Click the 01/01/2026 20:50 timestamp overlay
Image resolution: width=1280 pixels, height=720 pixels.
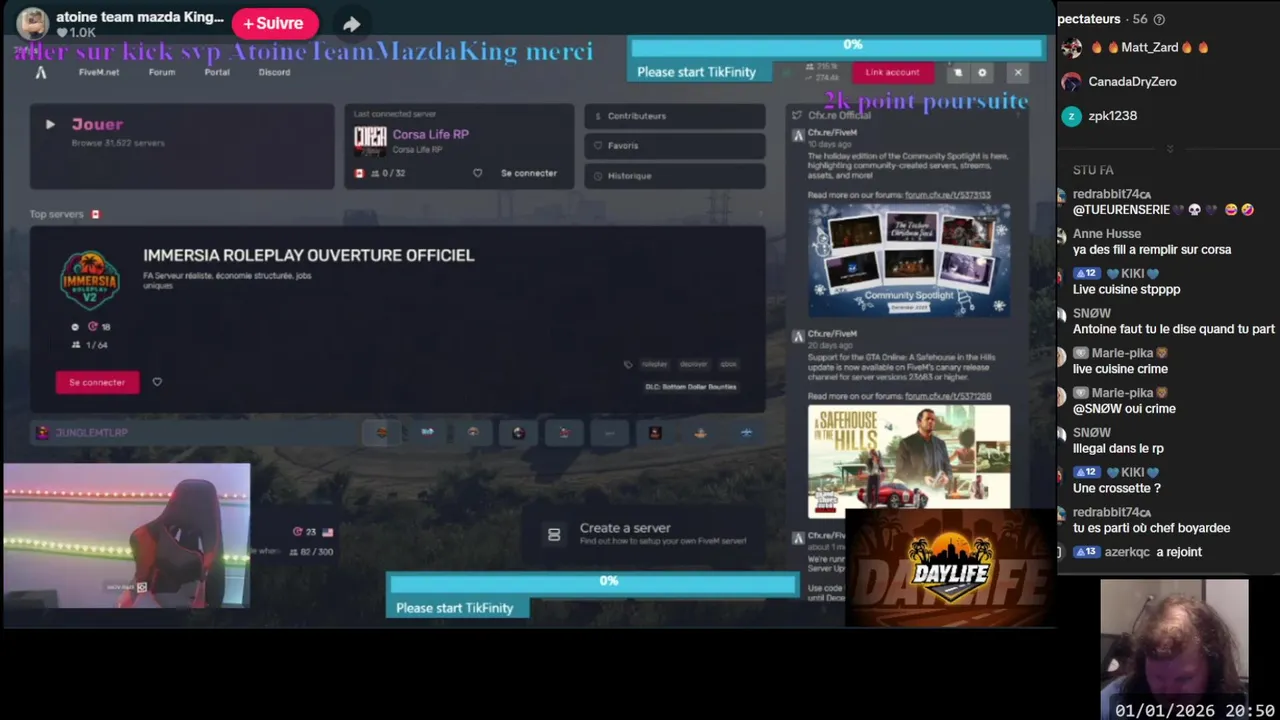[x=1195, y=710]
